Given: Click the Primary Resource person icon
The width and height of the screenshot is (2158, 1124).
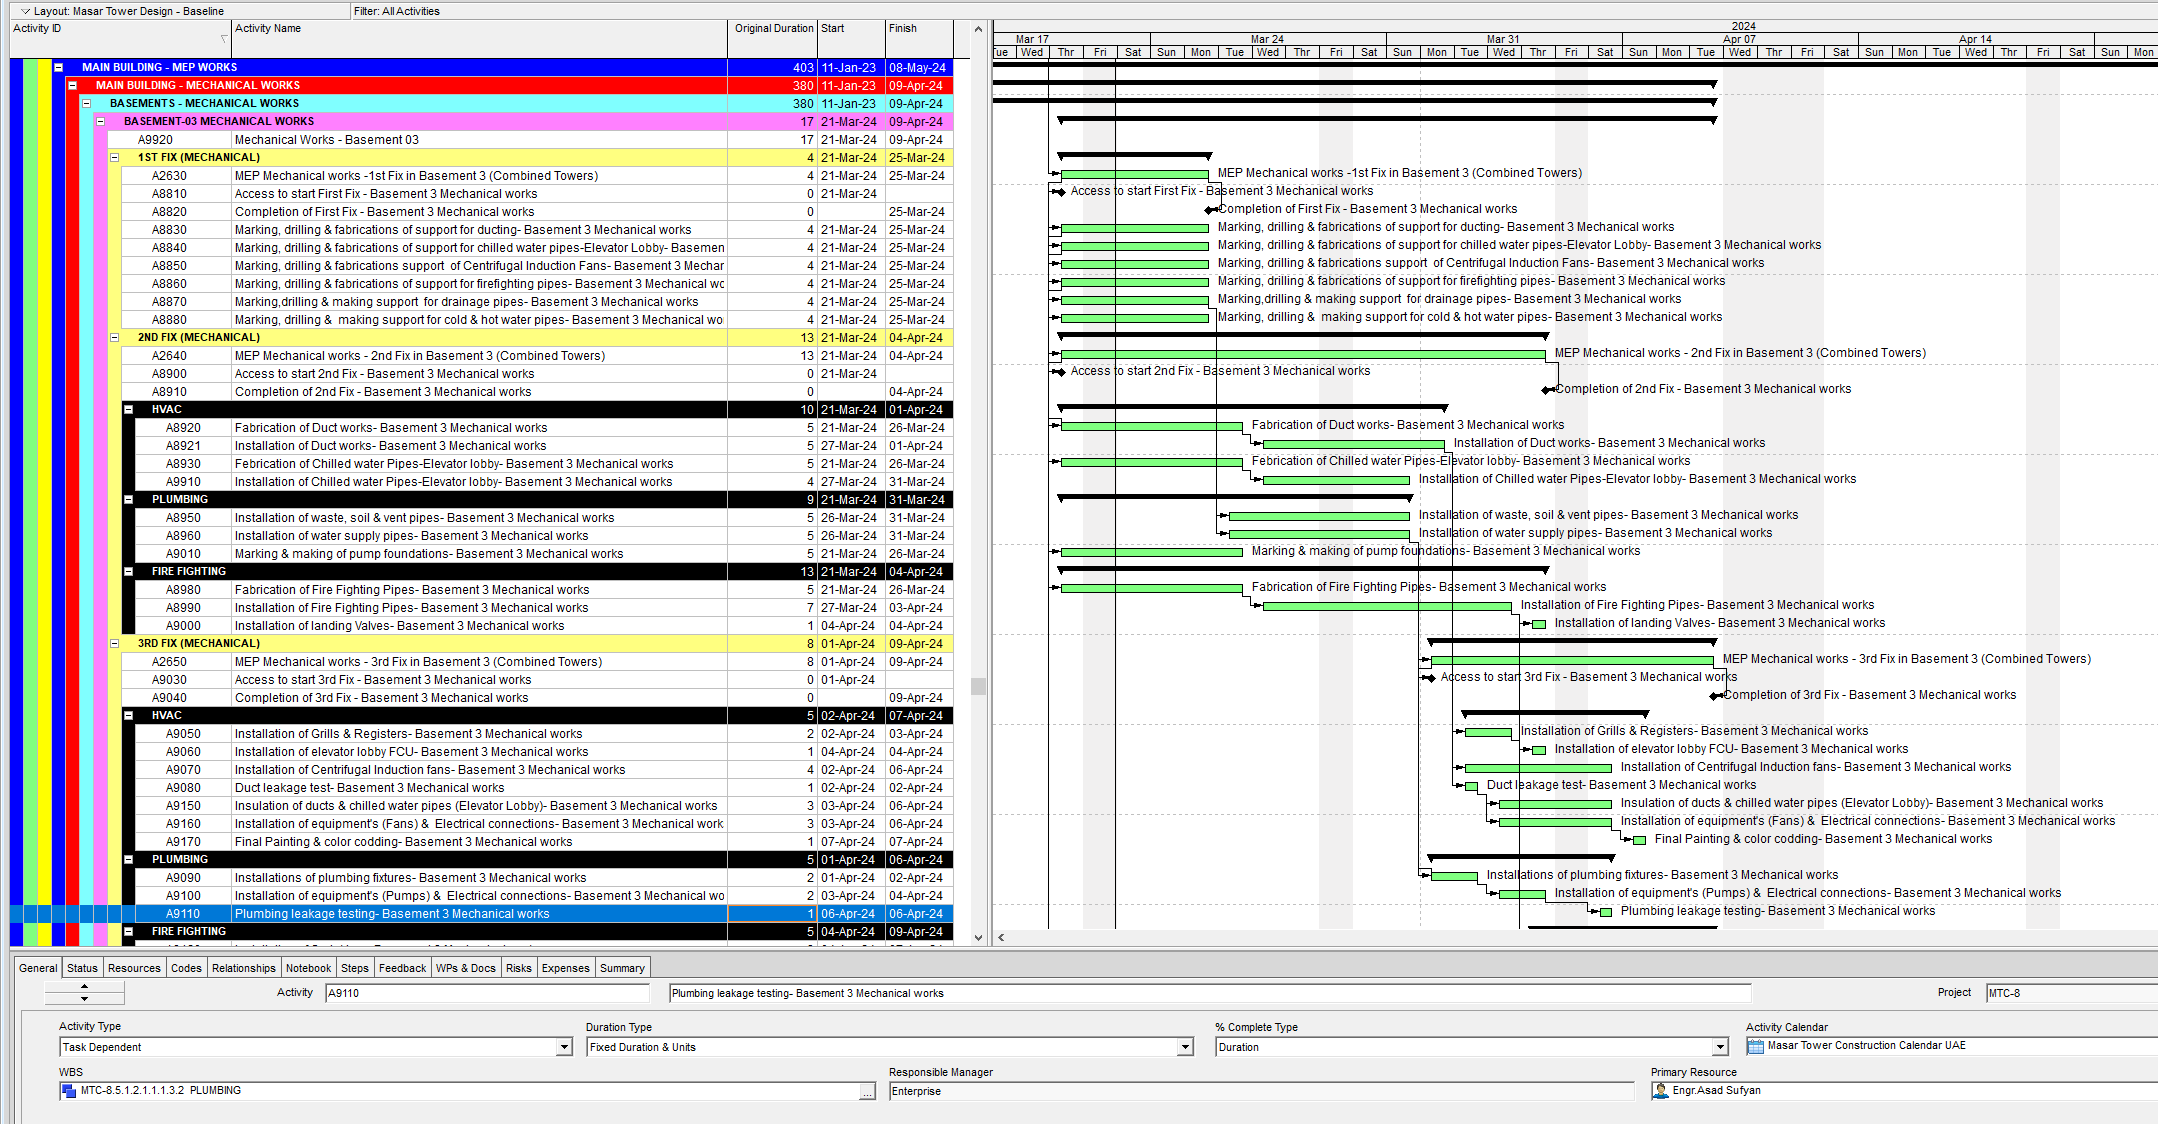Looking at the screenshot, I should pos(1661,1091).
